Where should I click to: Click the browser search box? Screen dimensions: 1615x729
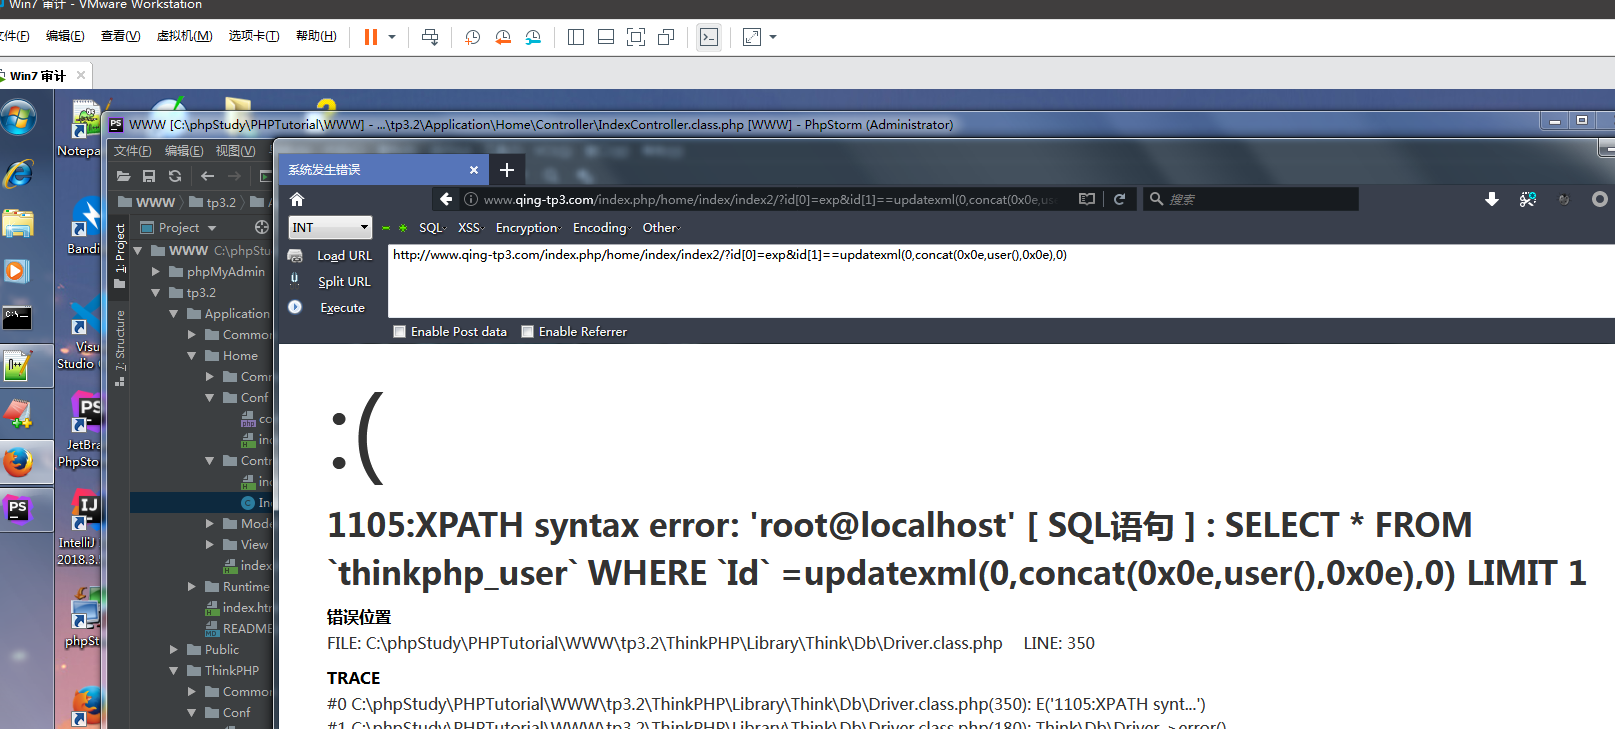[x=1250, y=199]
